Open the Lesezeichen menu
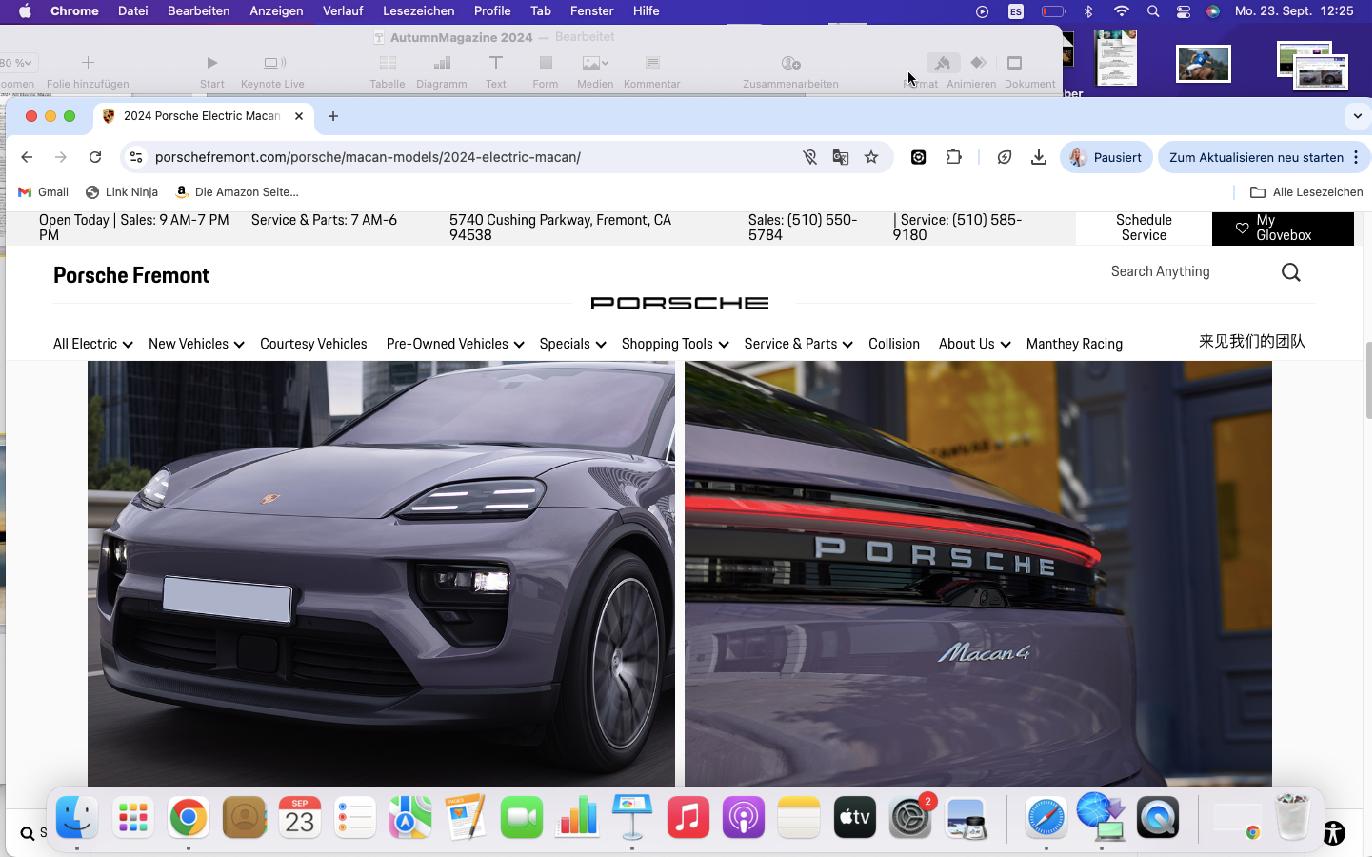This screenshot has width=1372, height=857. coord(418,11)
